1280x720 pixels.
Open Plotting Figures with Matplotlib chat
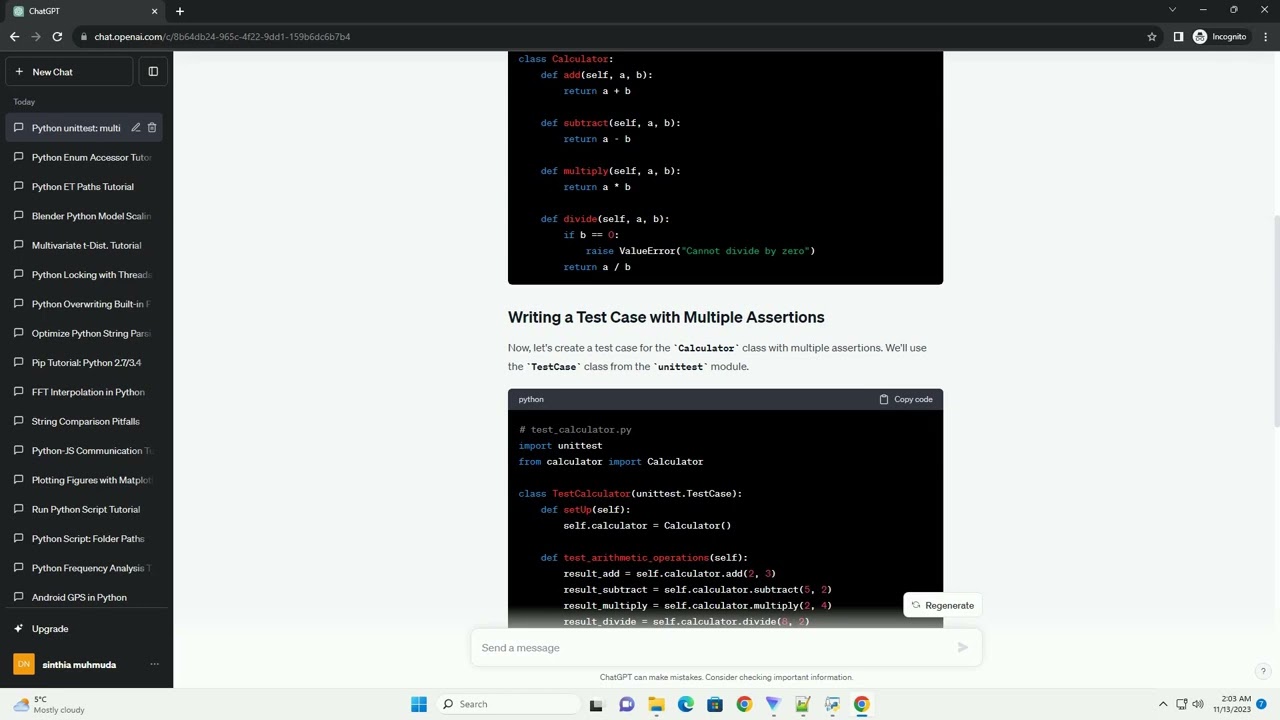tap(84, 480)
